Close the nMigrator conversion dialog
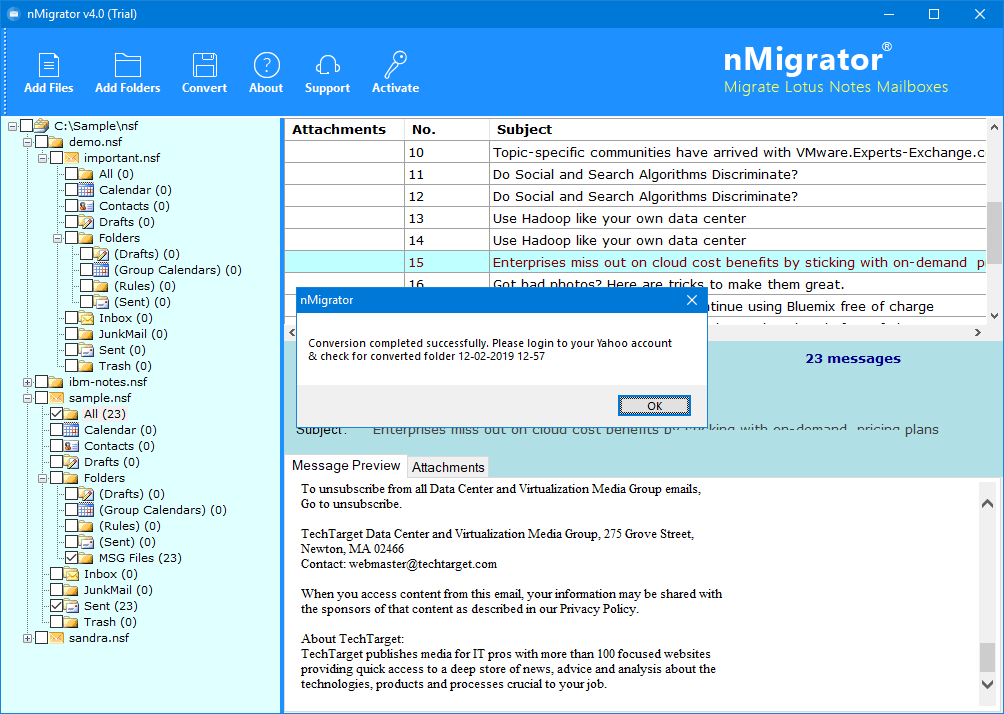 click(692, 300)
